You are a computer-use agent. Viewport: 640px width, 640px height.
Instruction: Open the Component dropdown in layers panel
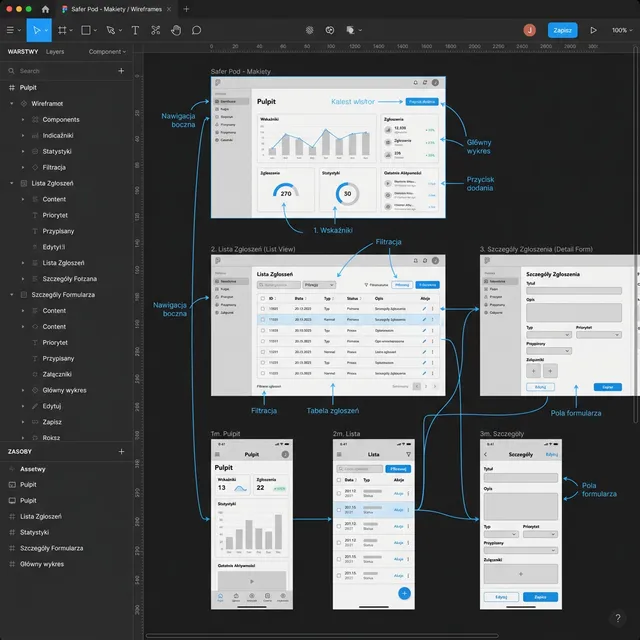point(107,52)
